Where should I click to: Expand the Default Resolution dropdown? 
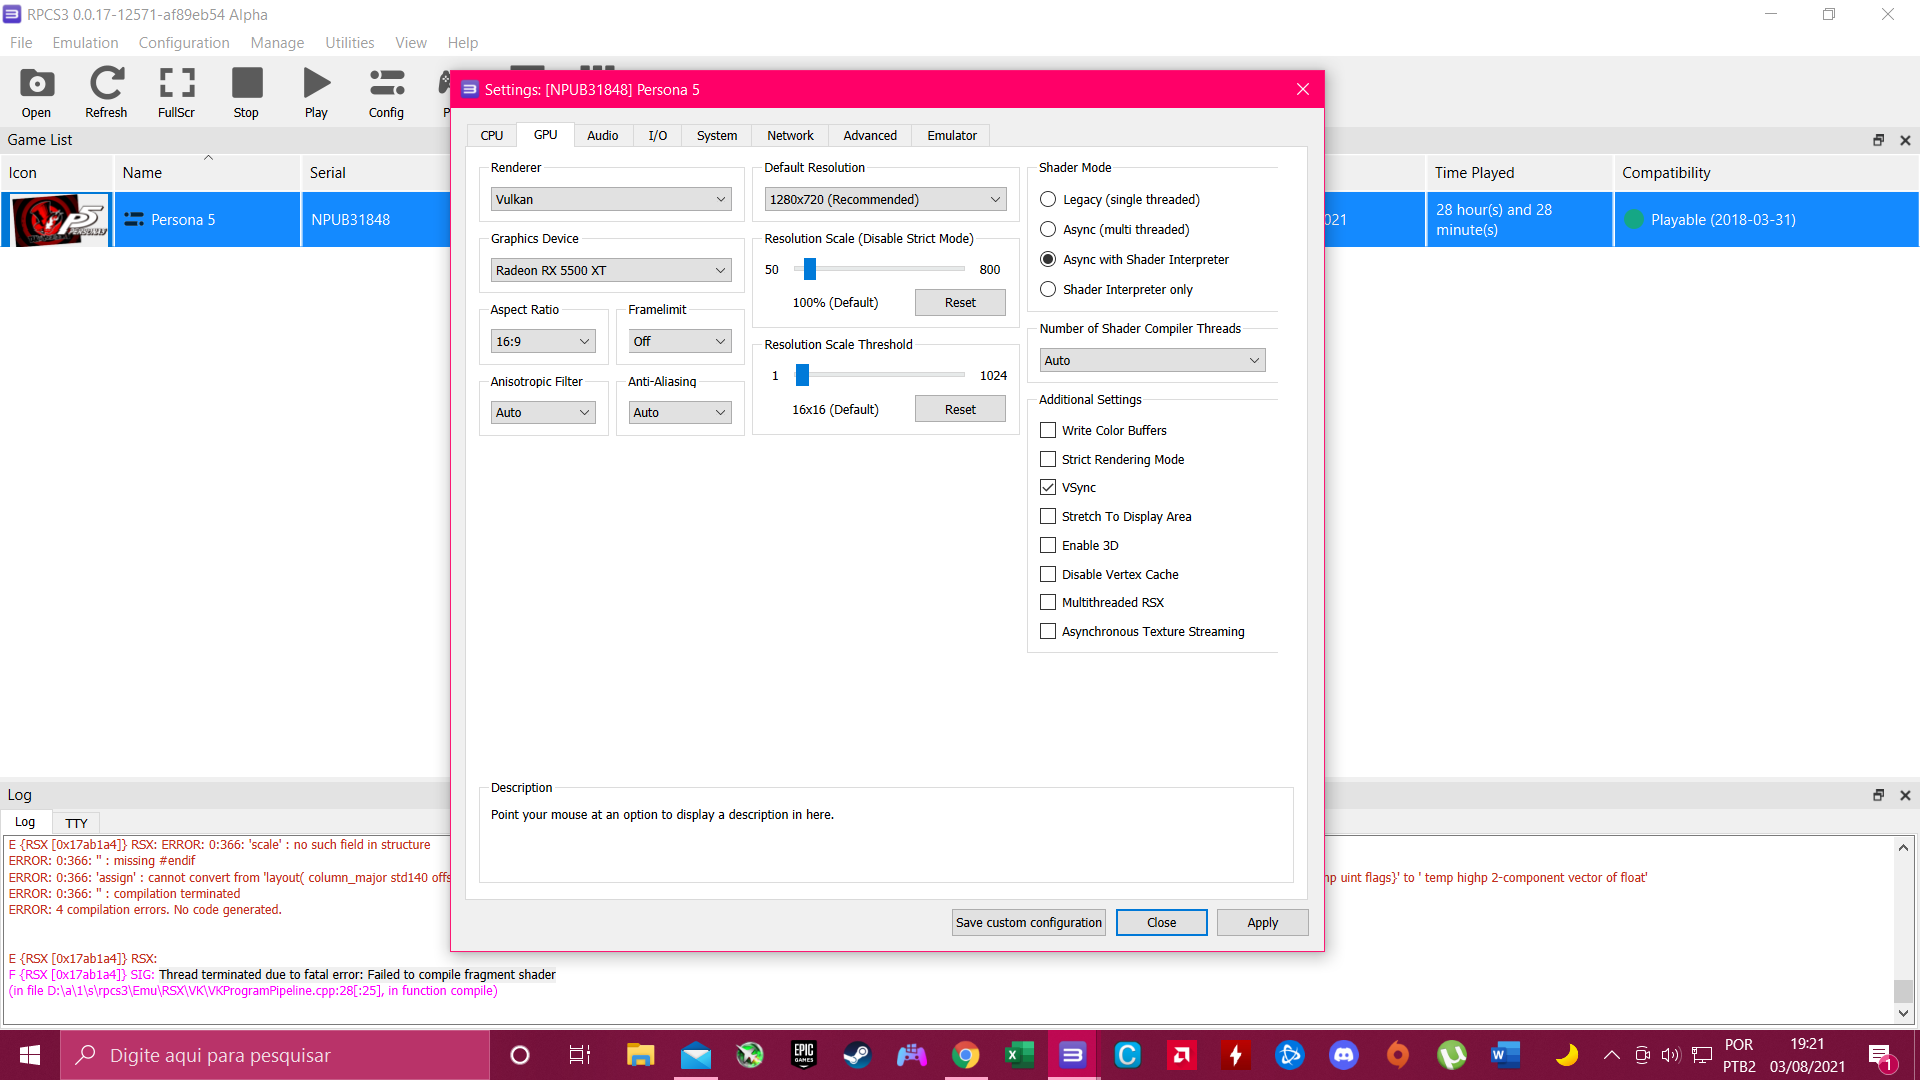tap(884, 199)
